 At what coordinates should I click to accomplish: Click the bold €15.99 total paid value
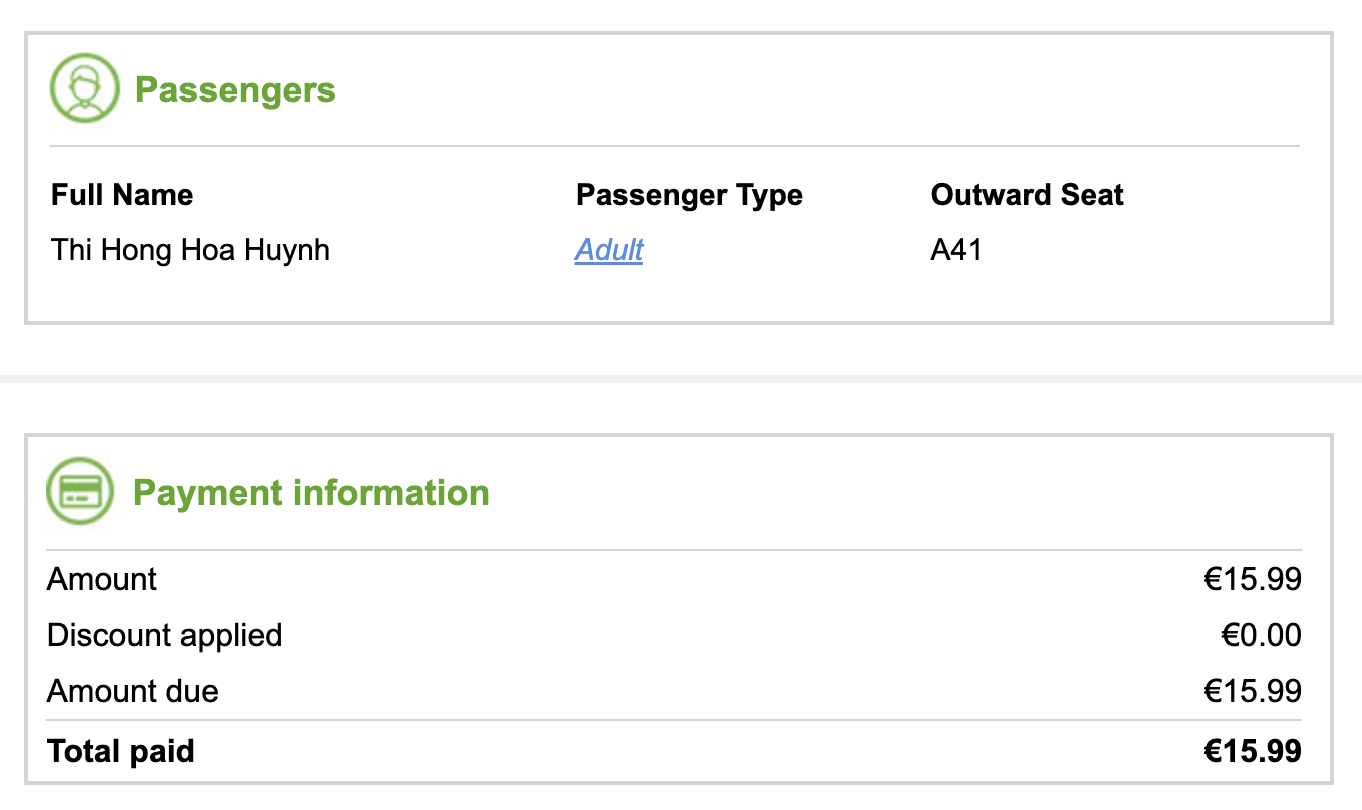[x=1252, y=751]
